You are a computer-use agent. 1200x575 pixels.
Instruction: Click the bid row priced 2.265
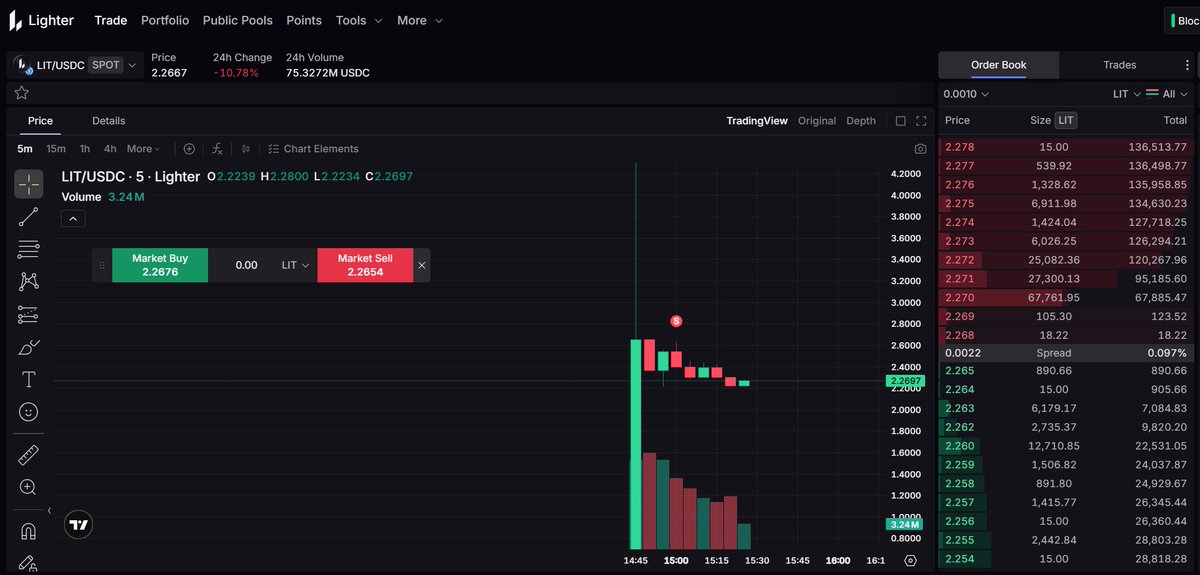point(1065,371)
